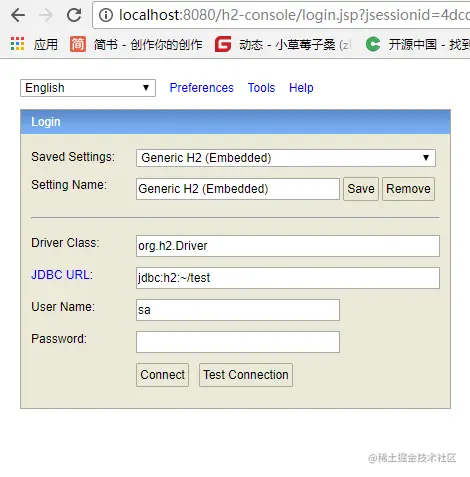Click the Preferences link
This screenshot has width=470, height=477.
[201, 88]
